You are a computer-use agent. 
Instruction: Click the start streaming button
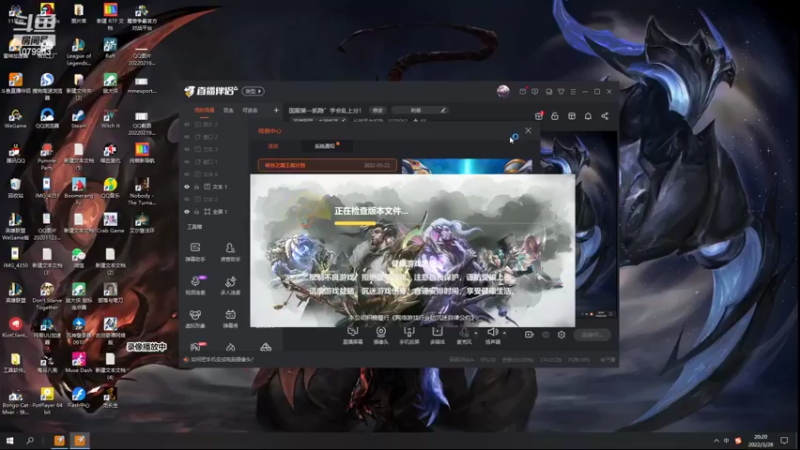pyautogui.click(x=592, y=335)
